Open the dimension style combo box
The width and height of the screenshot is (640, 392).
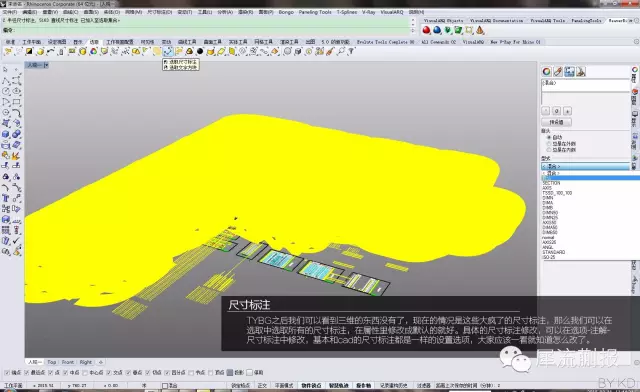click(x=586, y=166)
